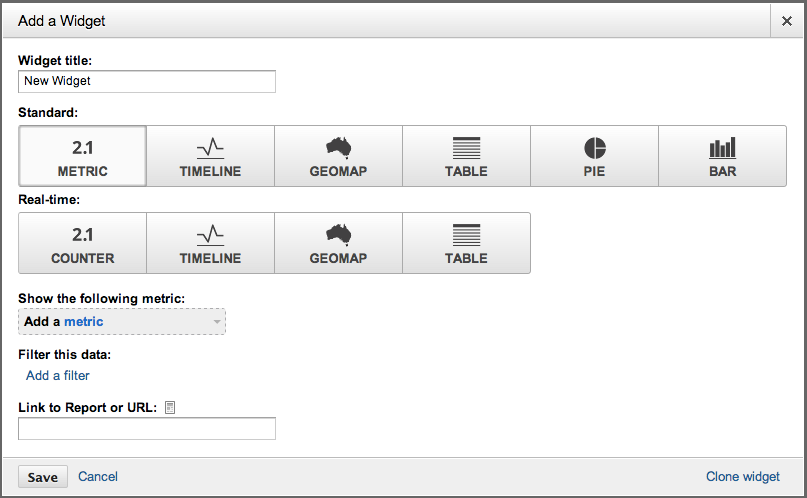Select the Real-time Counter widget type
The height and width of the screenshot is (498, 807).
[82, 243]
